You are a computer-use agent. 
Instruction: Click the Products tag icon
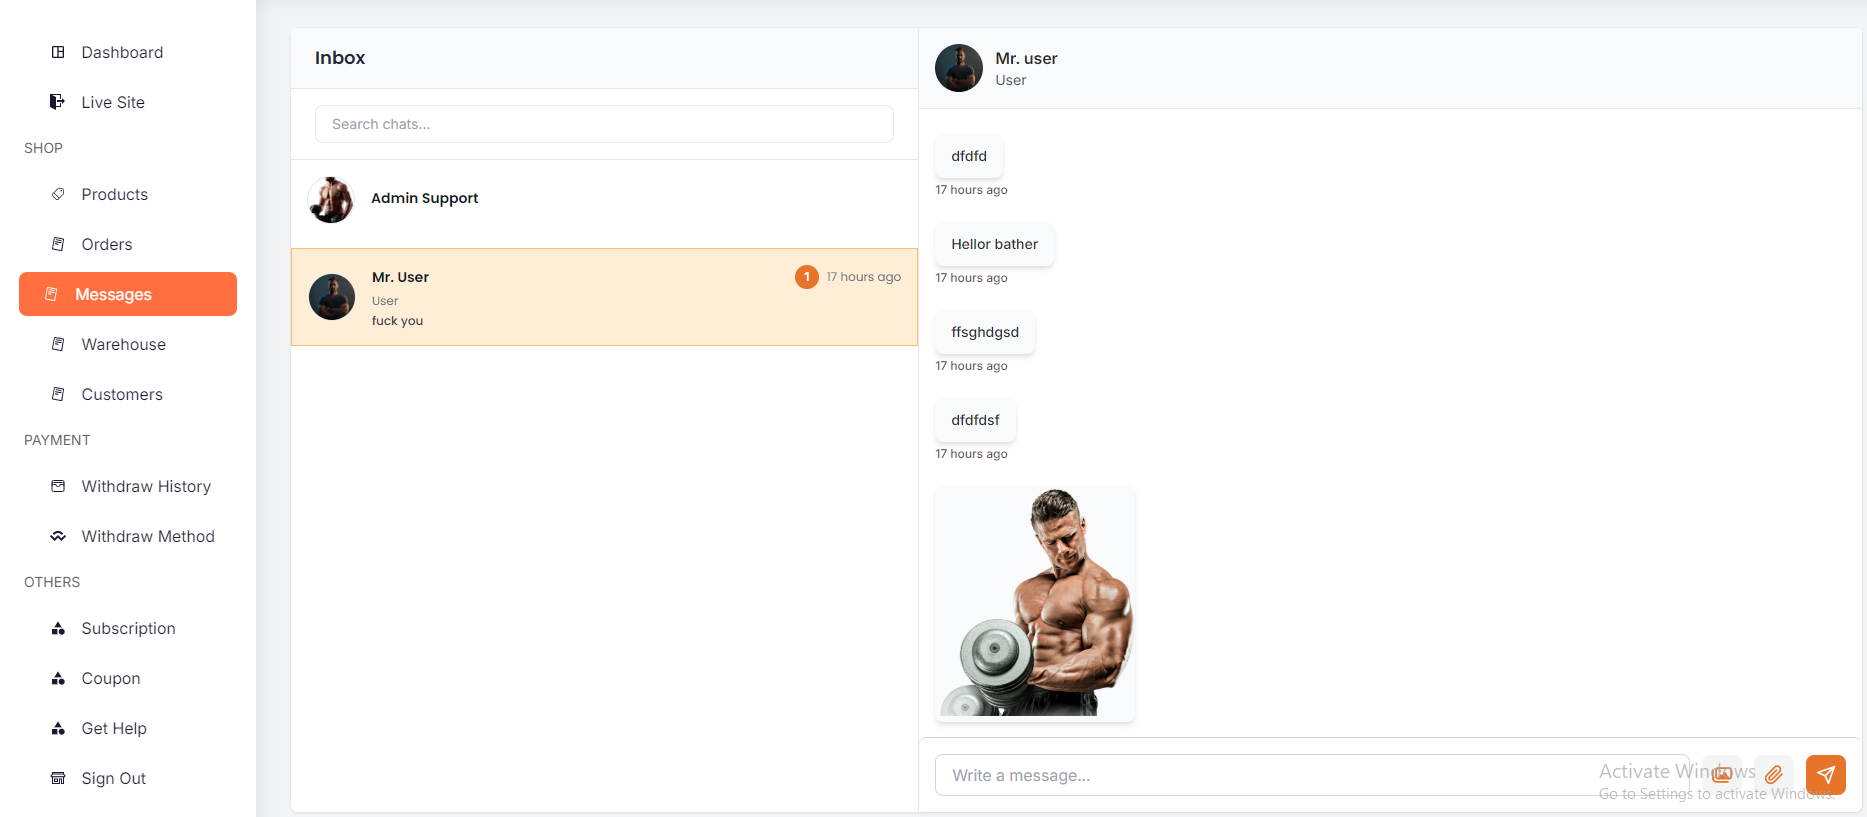point(58,194)
